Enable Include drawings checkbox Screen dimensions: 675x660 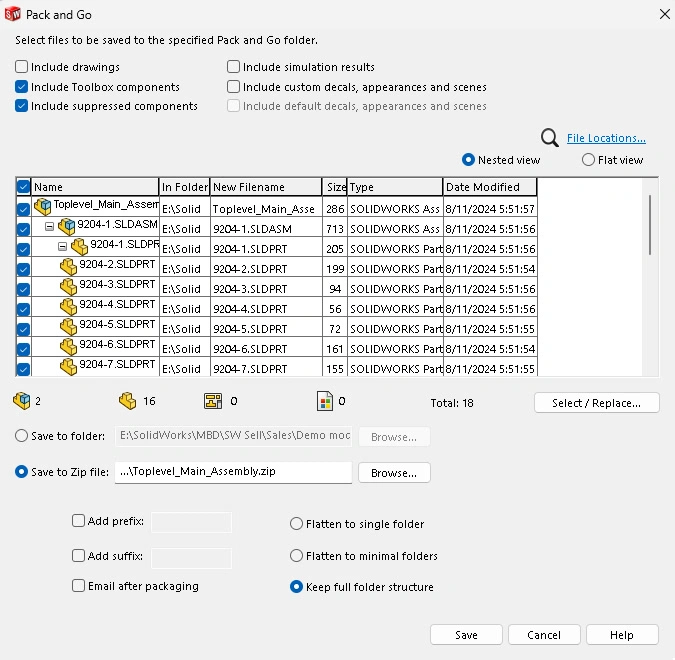pyautogui.click(x=22, y=67)
